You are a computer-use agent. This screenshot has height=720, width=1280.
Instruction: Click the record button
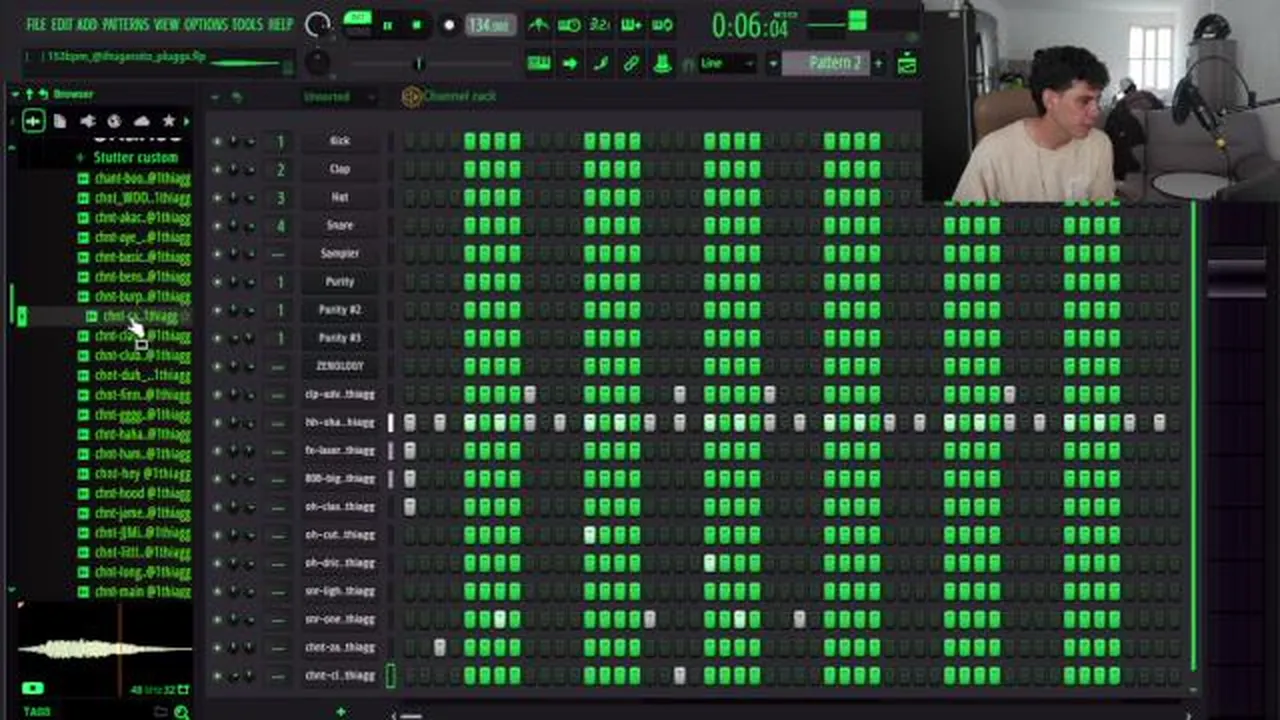point(449,25)
